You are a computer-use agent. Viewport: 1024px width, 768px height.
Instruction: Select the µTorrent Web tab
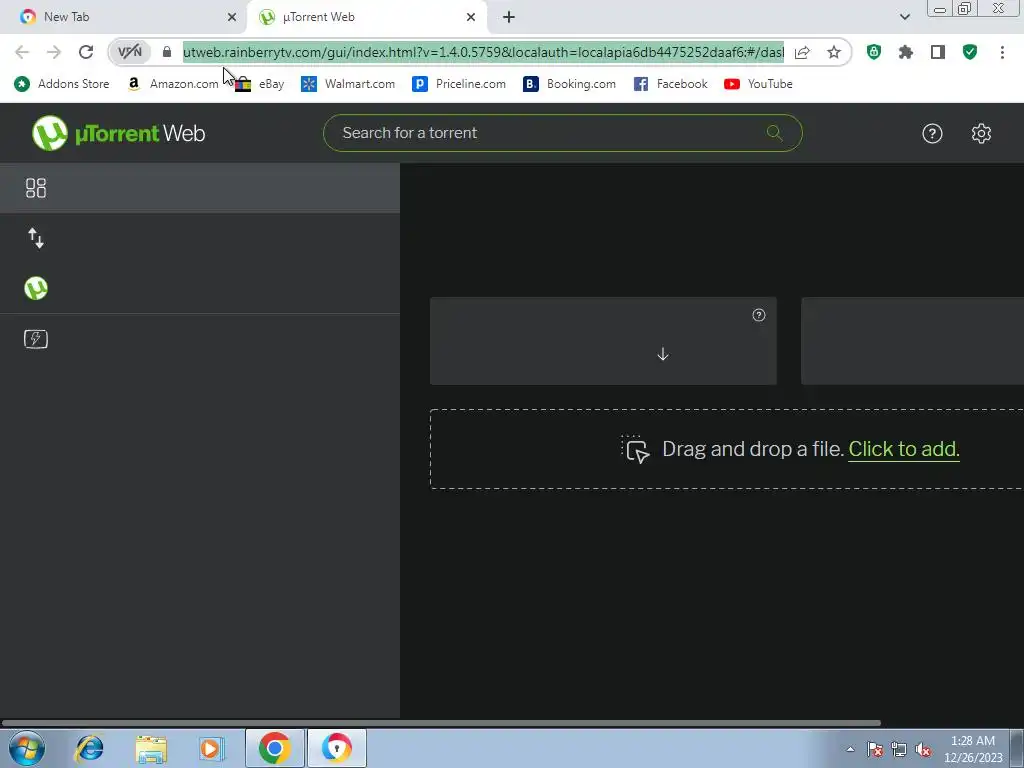[366, 17]
